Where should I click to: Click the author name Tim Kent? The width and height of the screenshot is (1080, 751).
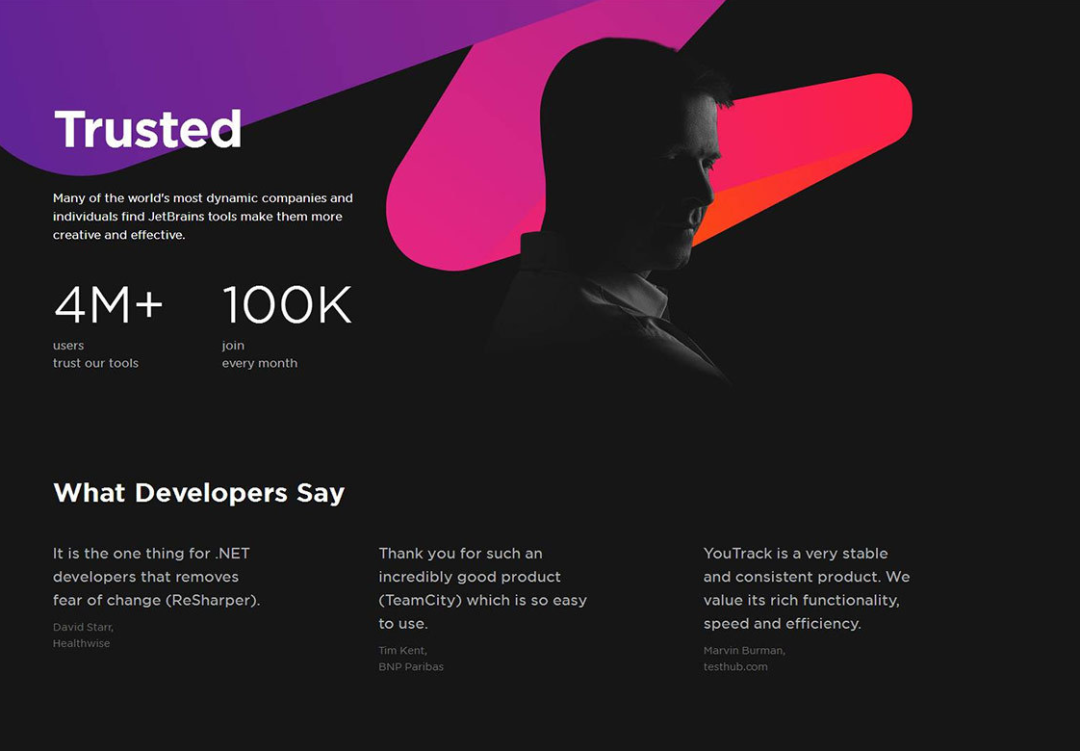pos(402,650)
